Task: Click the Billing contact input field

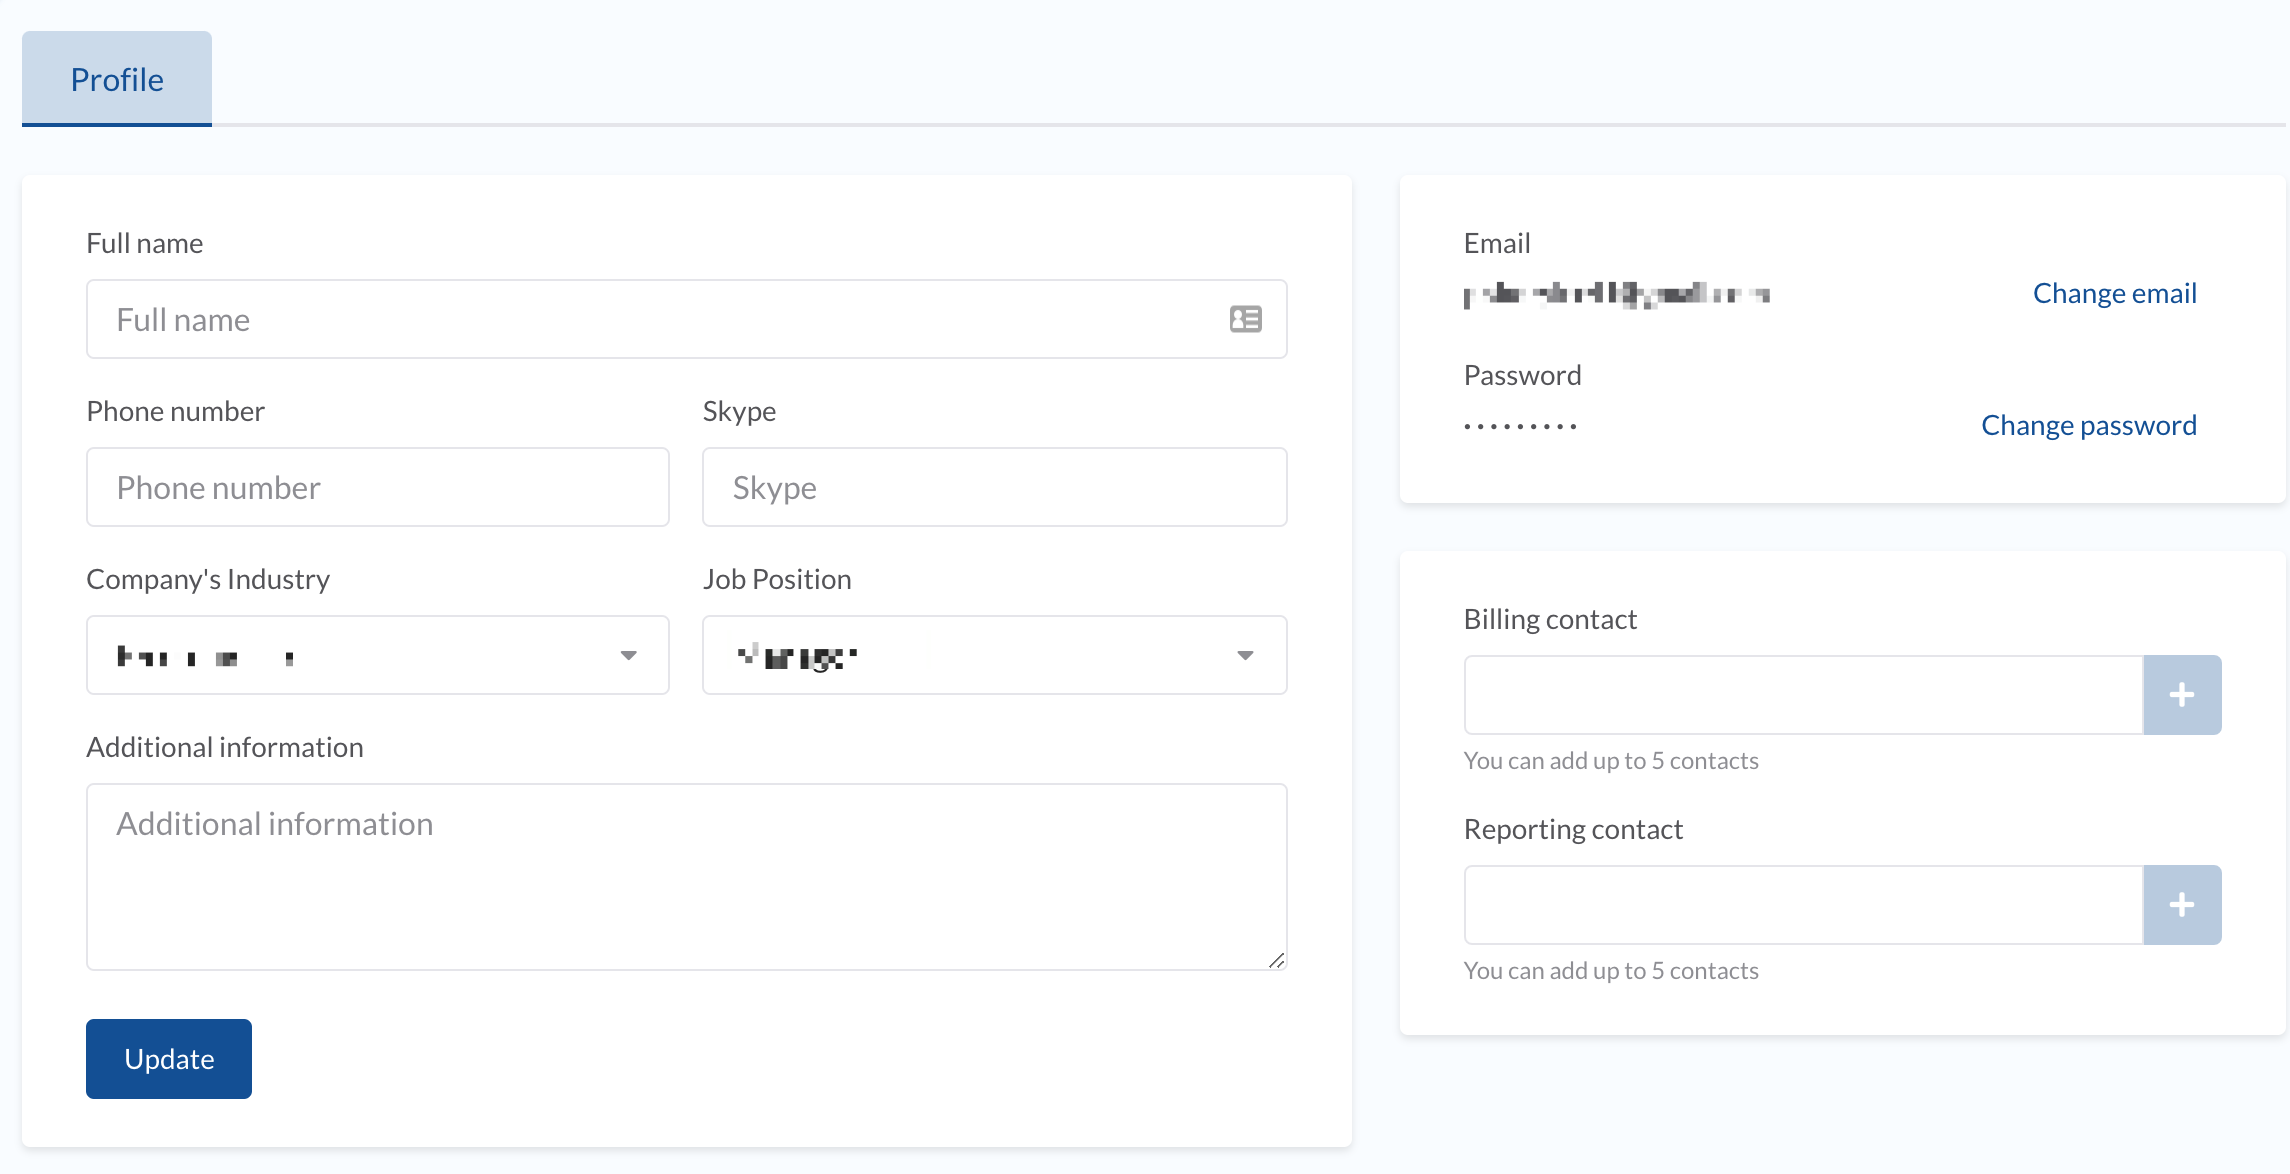Action: point(1804,695)
